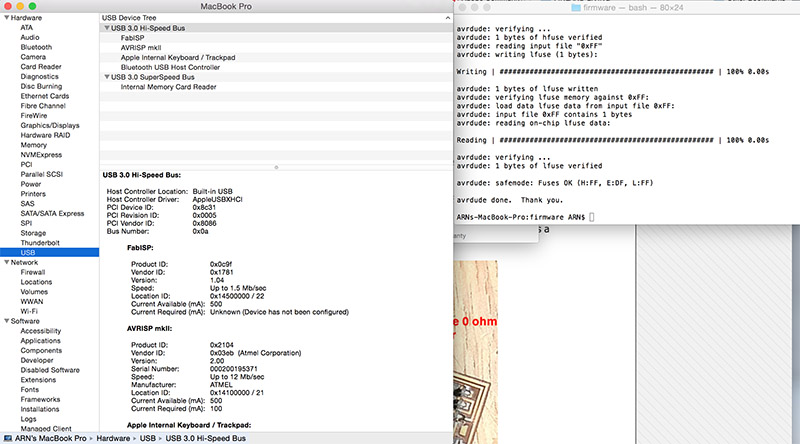Collapse USB 3.0 SuperSpeed Bus tree
The height and width of the screenshot is (444, 800).
pyautogui.click(x=107, y=77)
